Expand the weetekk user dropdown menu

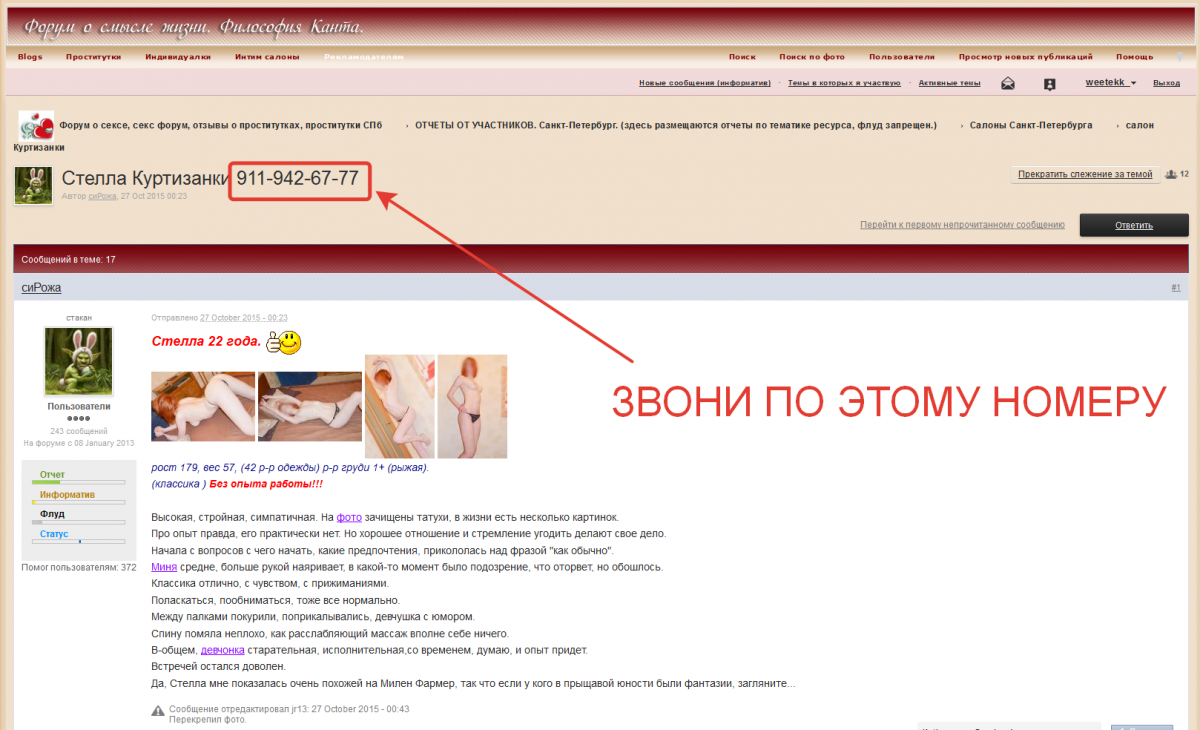1111,83
